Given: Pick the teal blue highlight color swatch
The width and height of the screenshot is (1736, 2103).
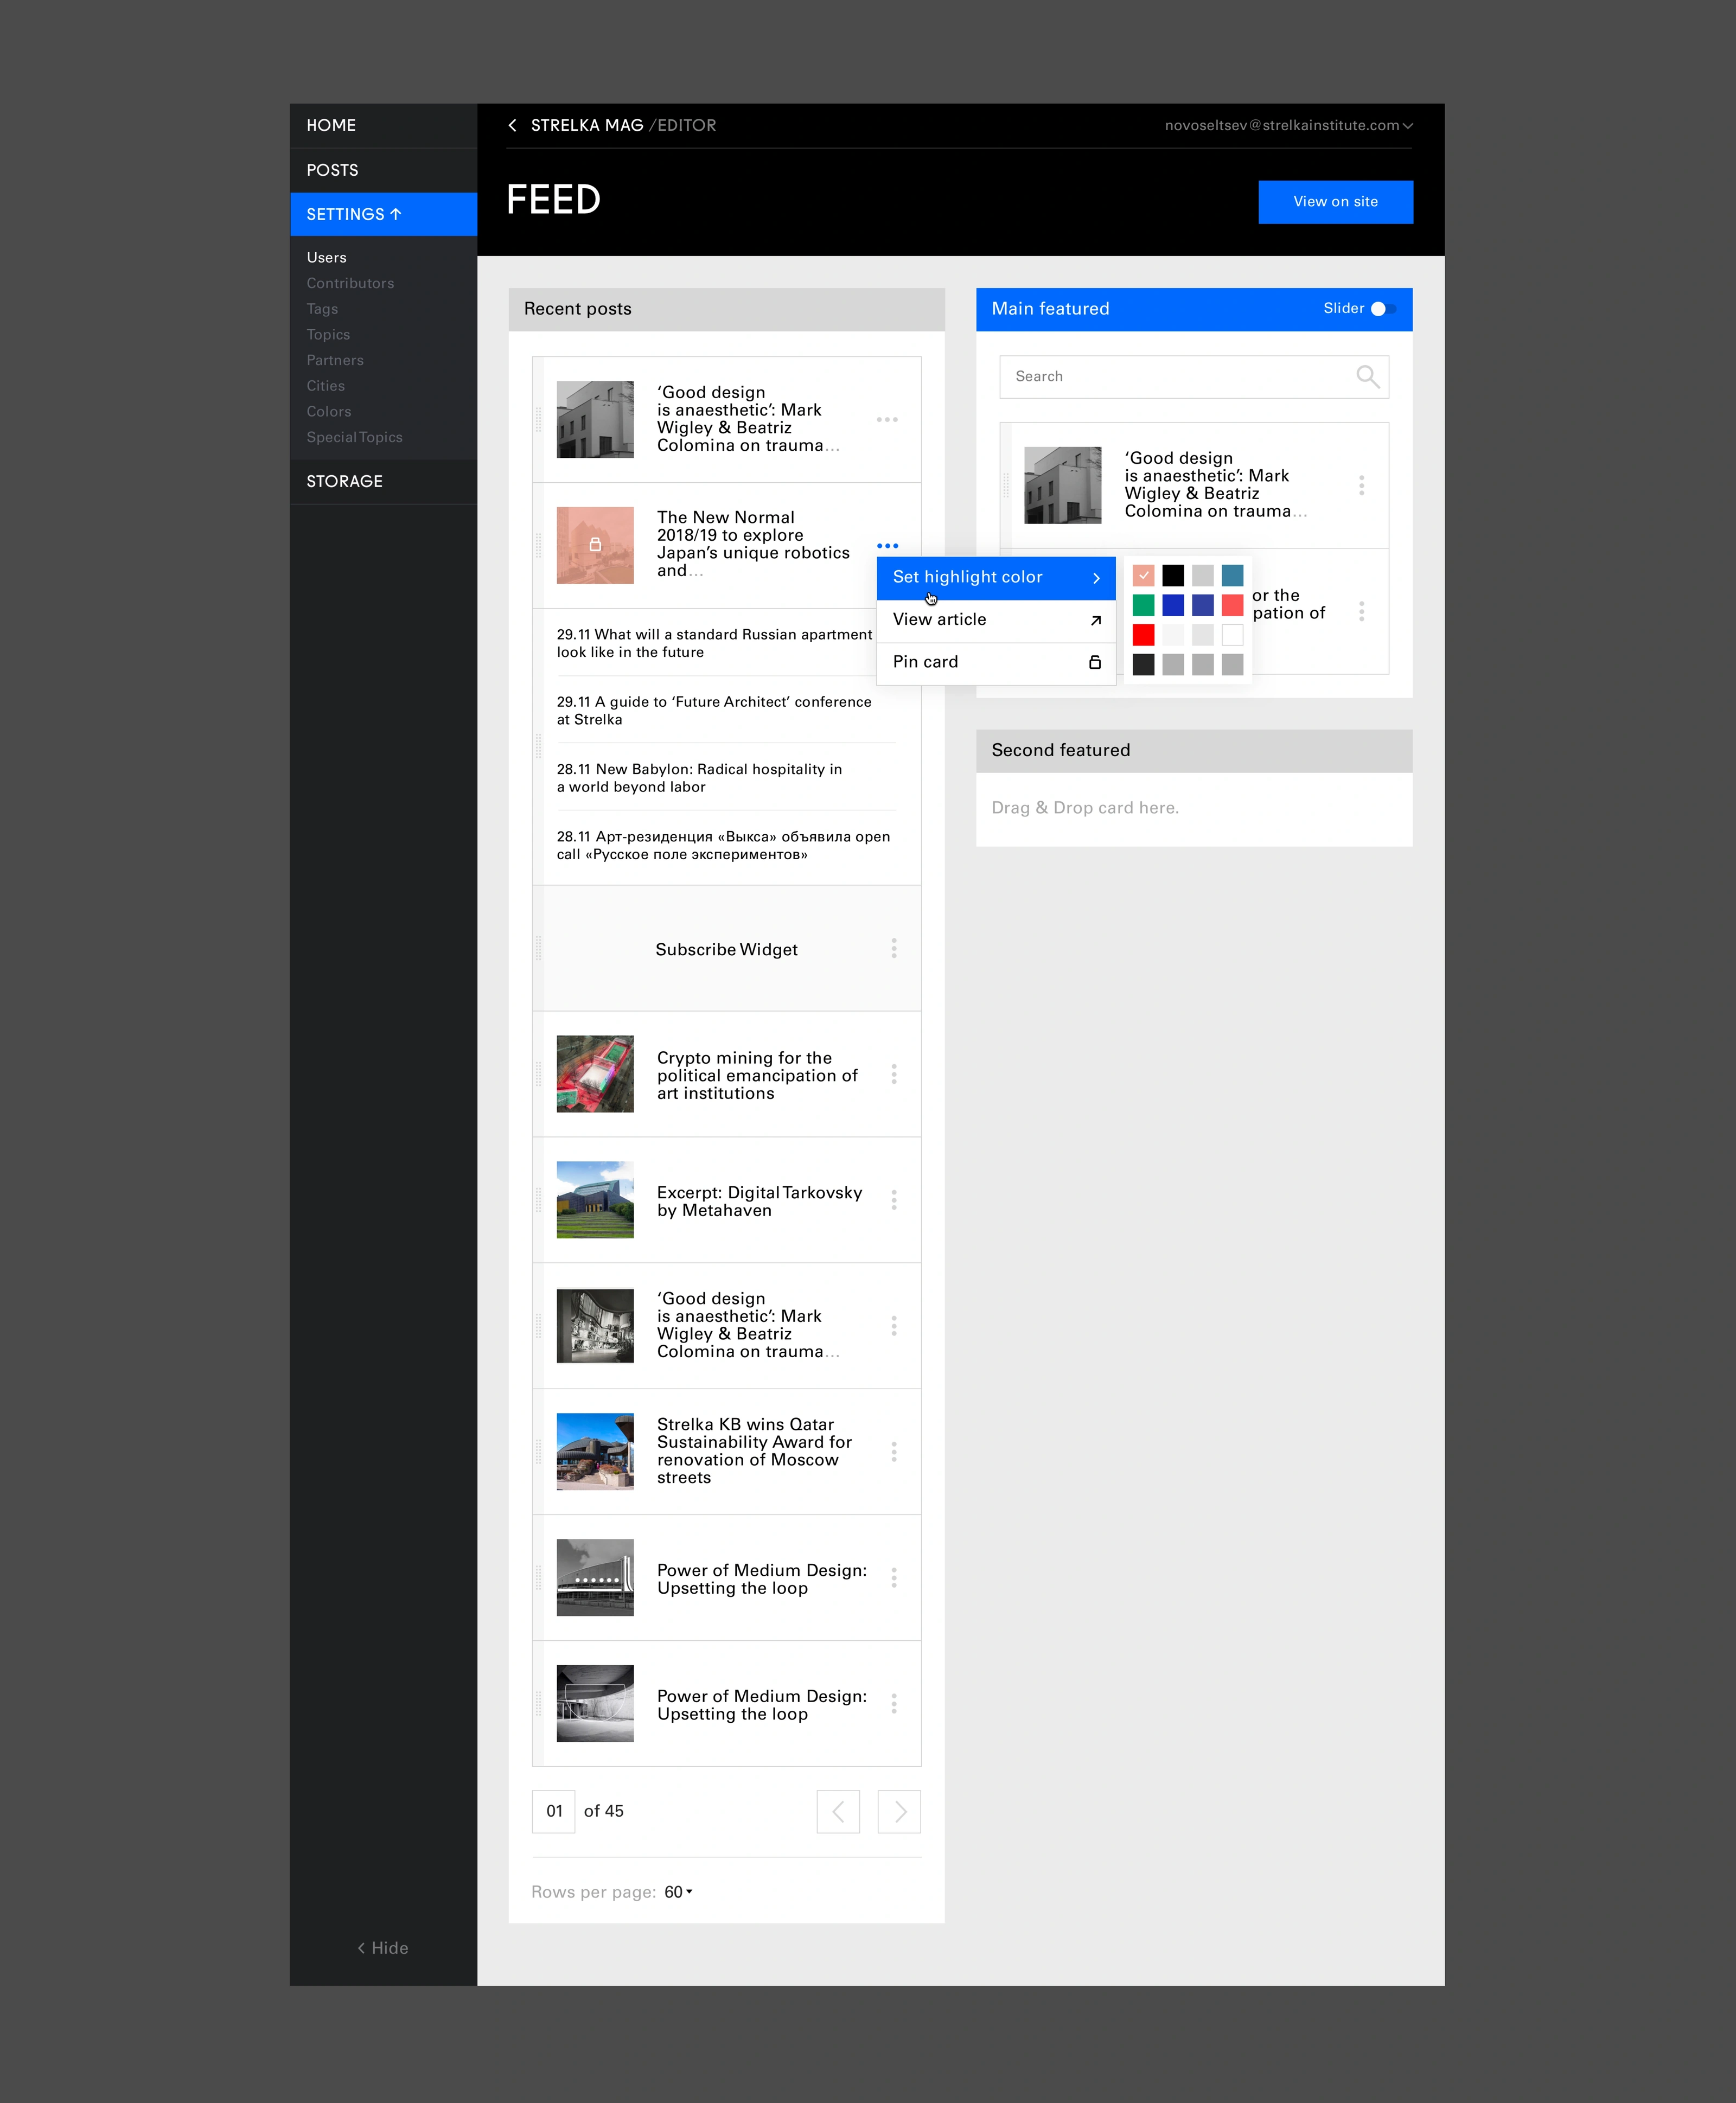Looking at the screenshot, I should (1232, 576).
